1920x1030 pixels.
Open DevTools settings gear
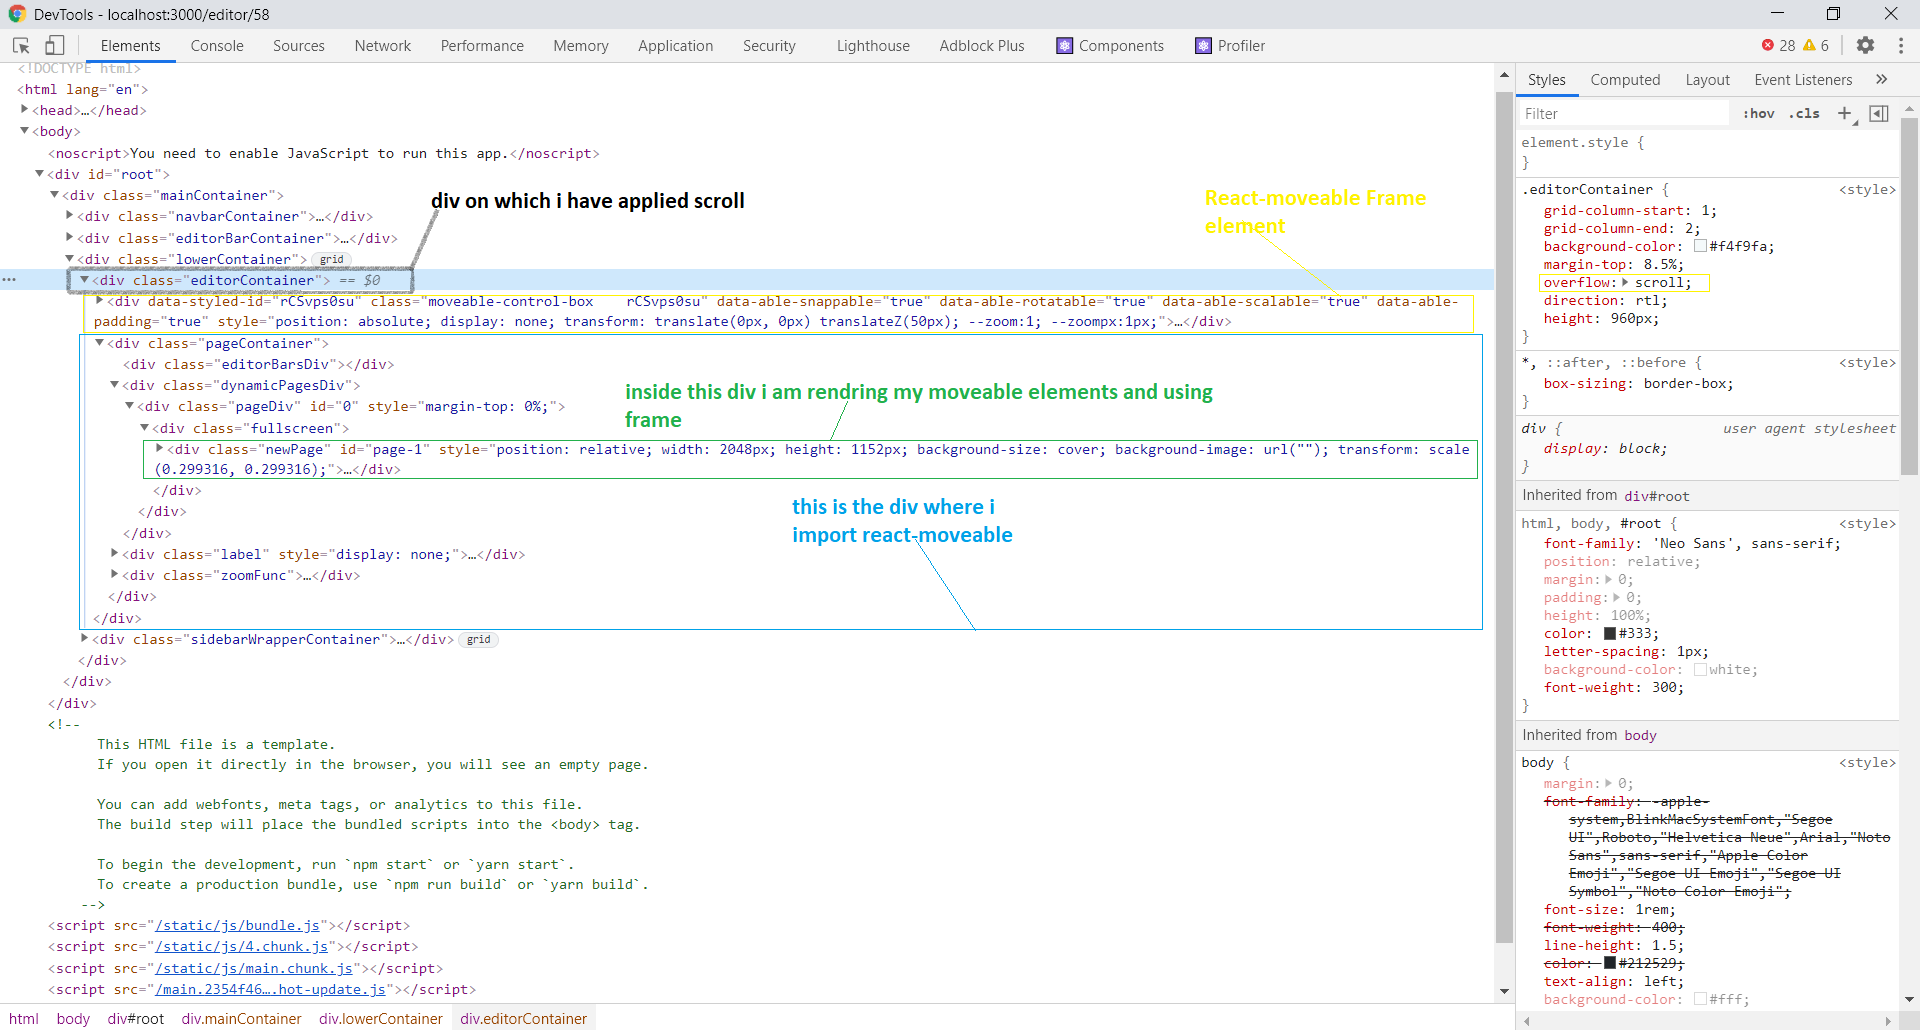(1865, 46)
